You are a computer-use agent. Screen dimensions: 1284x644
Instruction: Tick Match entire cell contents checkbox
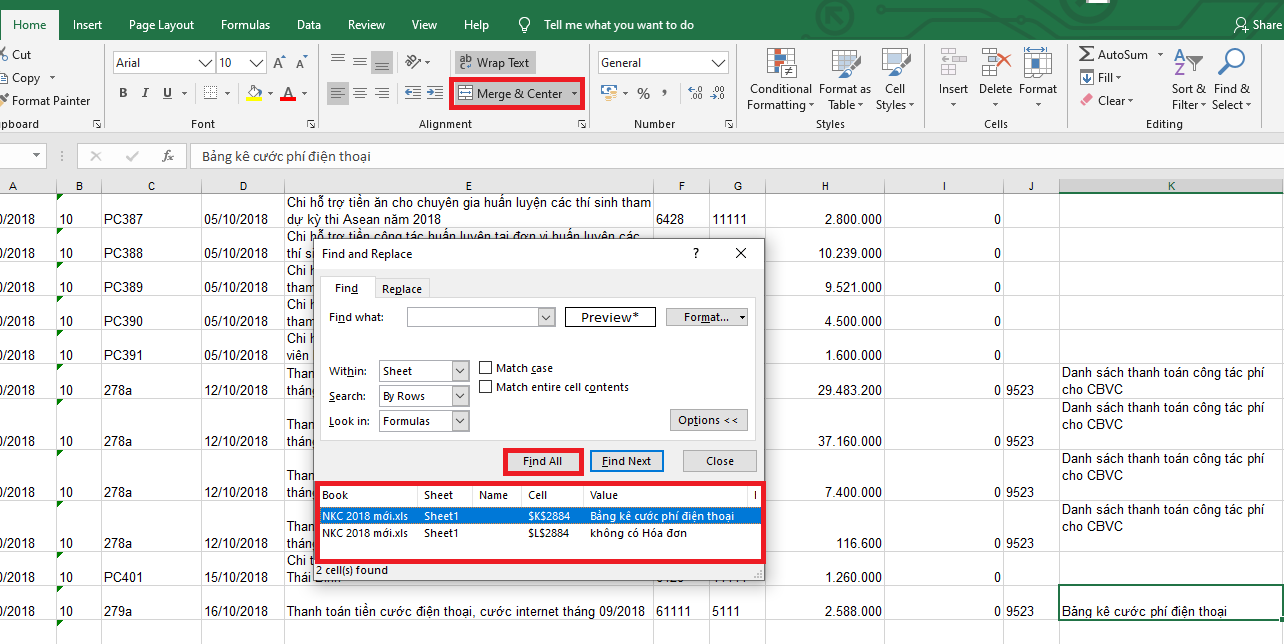coord(486,387)
